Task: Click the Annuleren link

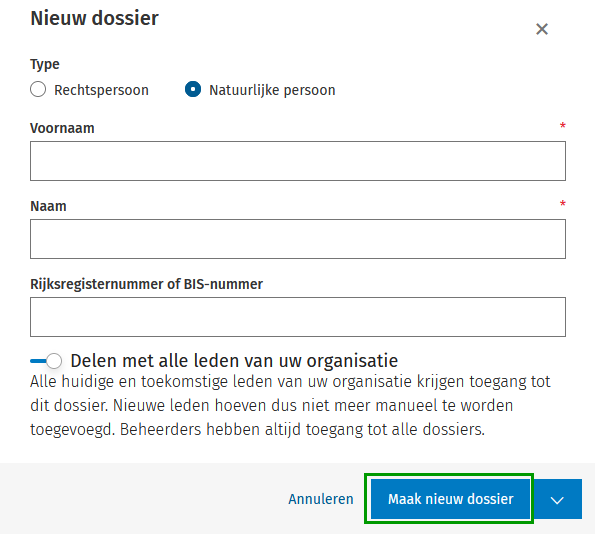Action: click(321, 499)
